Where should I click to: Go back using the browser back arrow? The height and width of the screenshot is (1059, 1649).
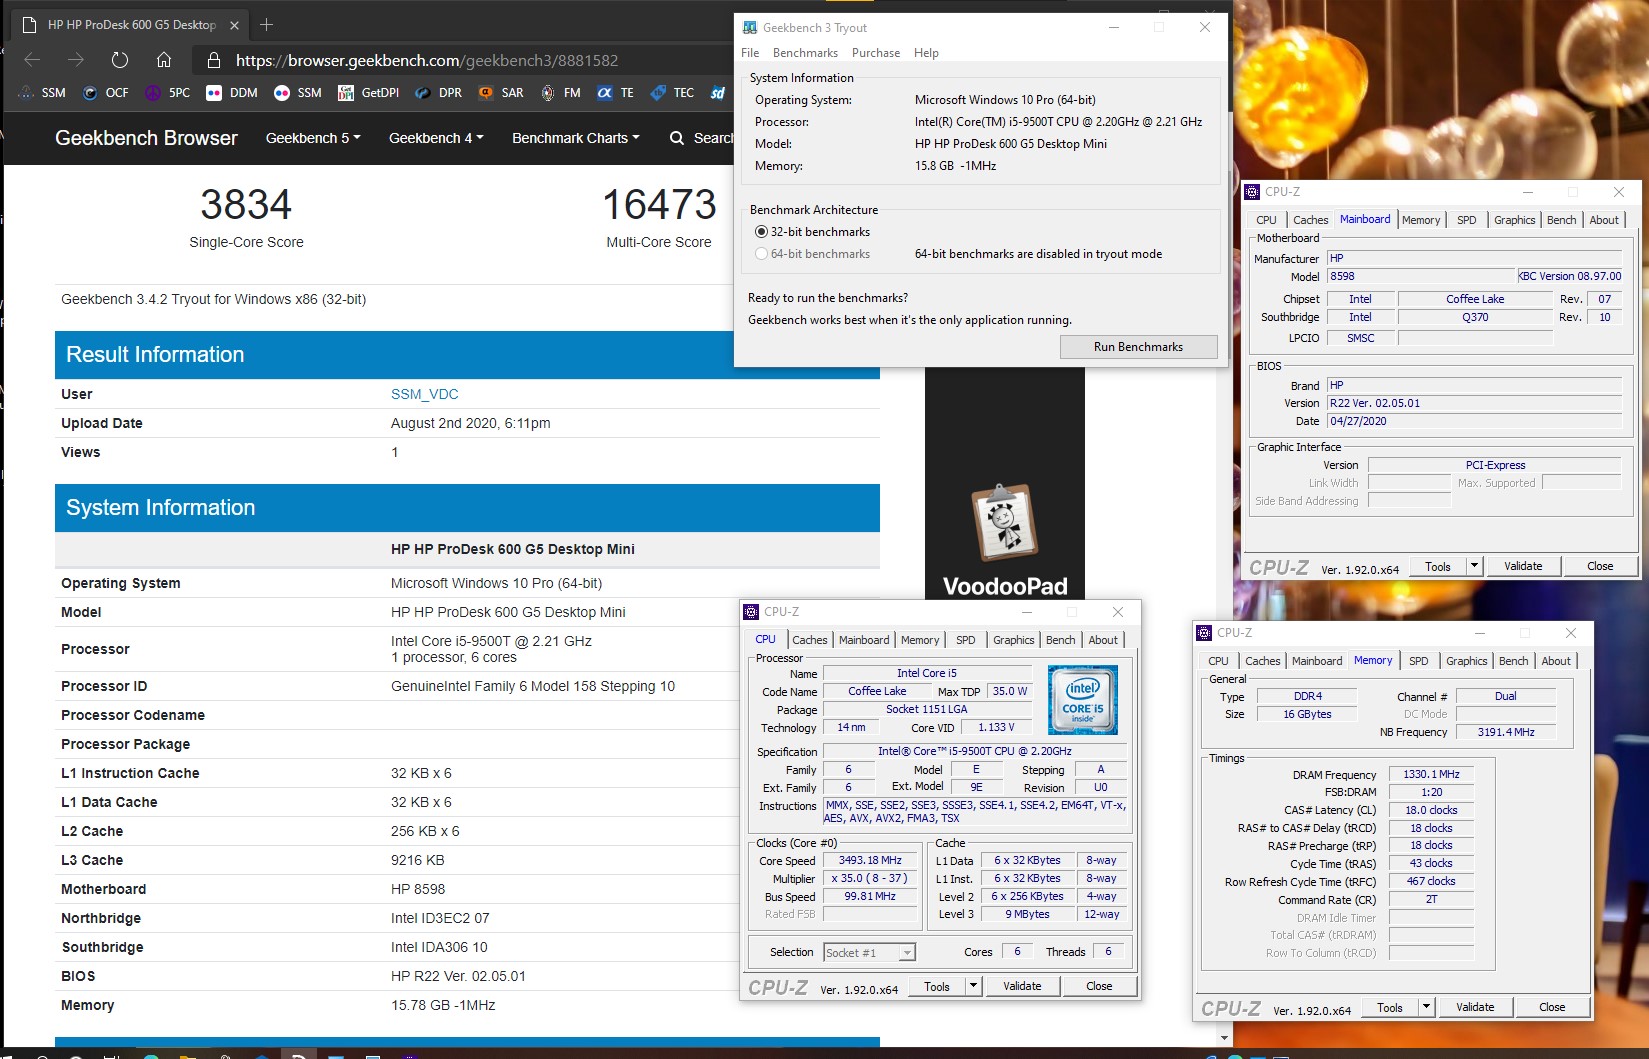(x=32, y=60)
